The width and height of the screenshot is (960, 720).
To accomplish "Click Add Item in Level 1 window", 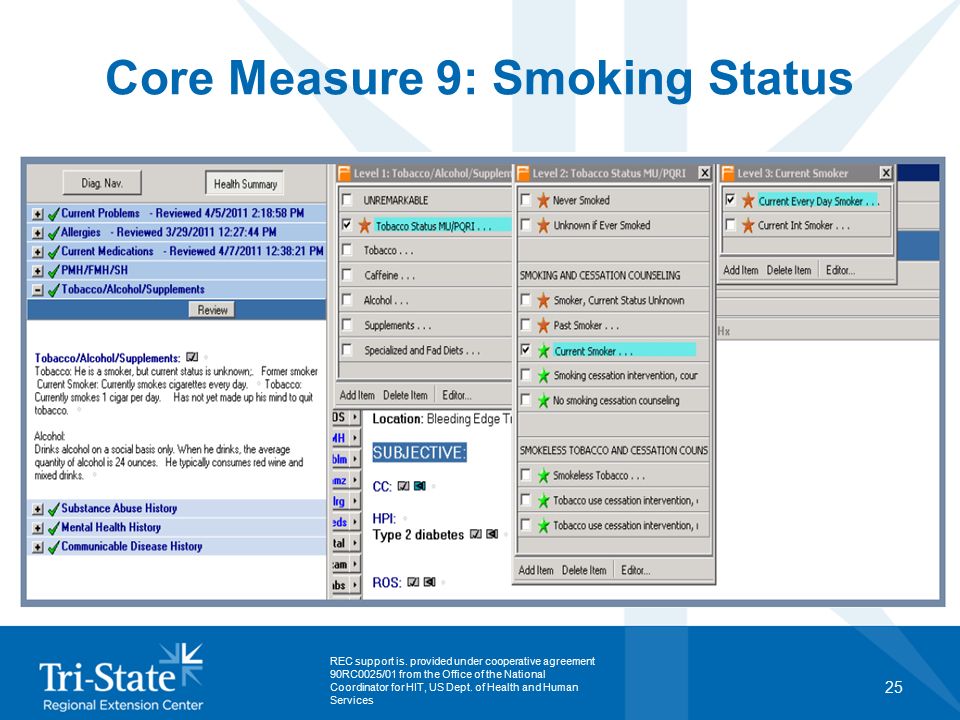I will tap(357, 396).
